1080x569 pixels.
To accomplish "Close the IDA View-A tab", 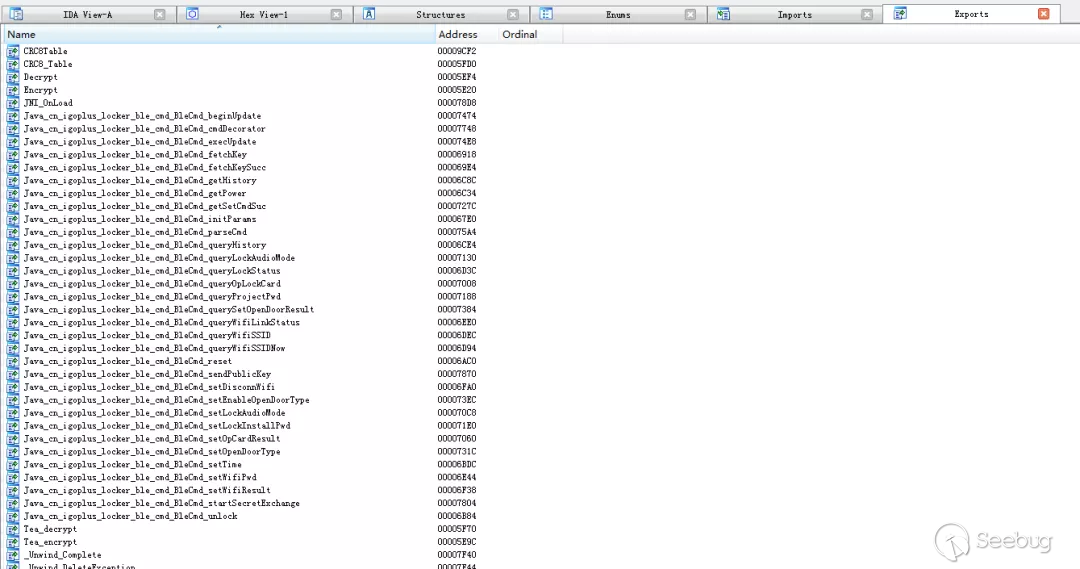I will [x=160, y=14].
